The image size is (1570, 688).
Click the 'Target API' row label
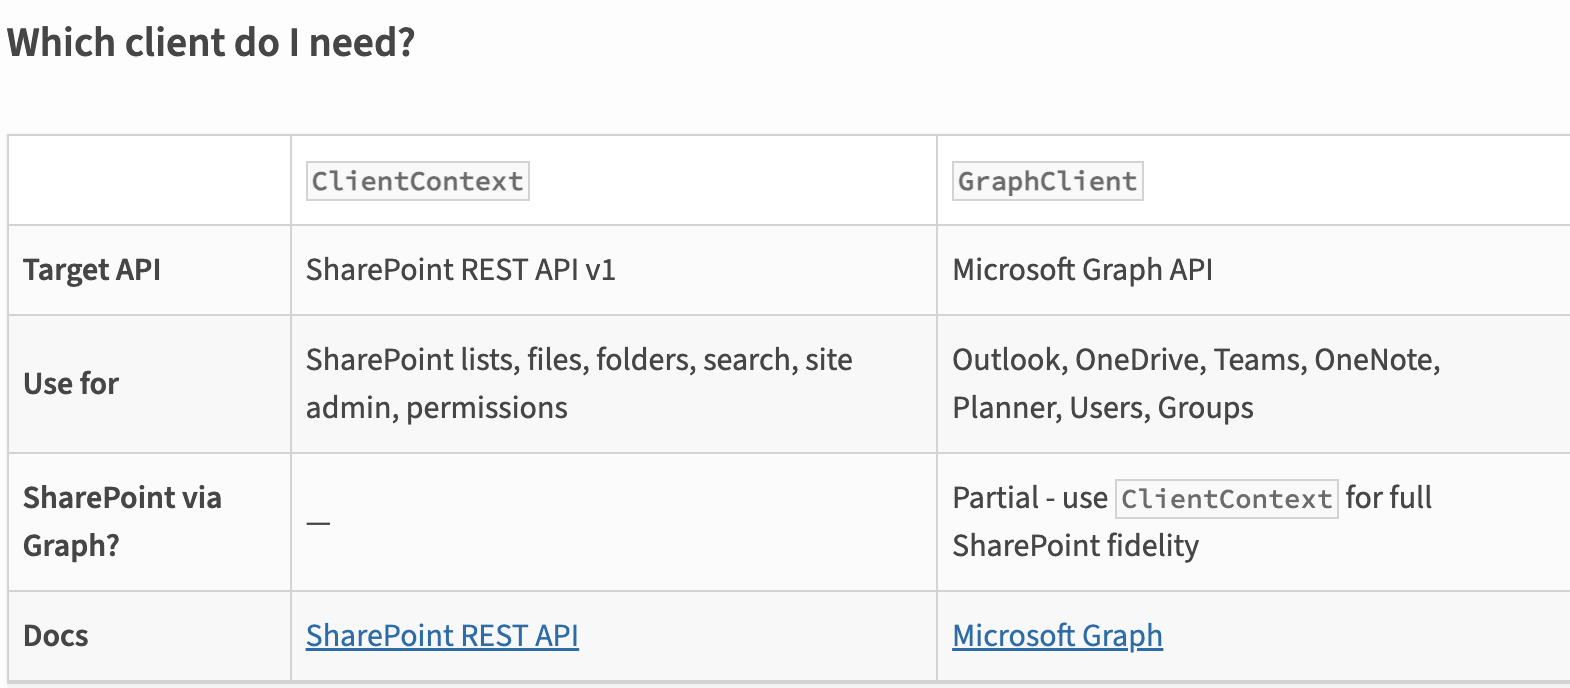coord(92,270)
